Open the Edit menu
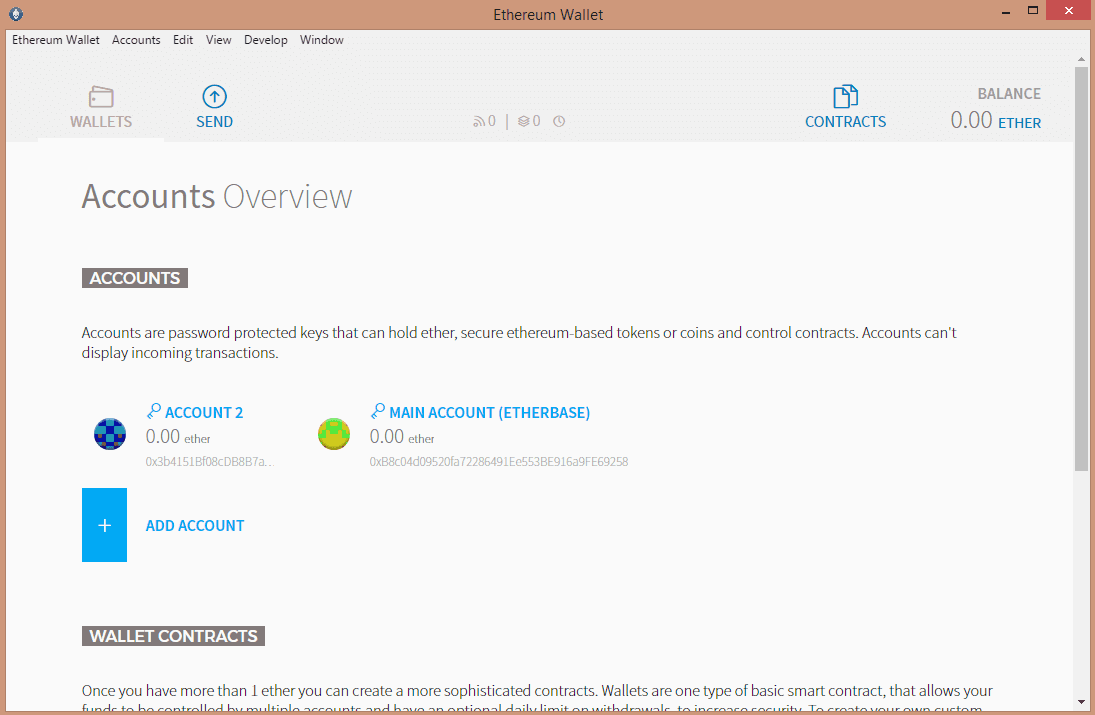The width and height of the screenshot is (1095, 715). 183,40
